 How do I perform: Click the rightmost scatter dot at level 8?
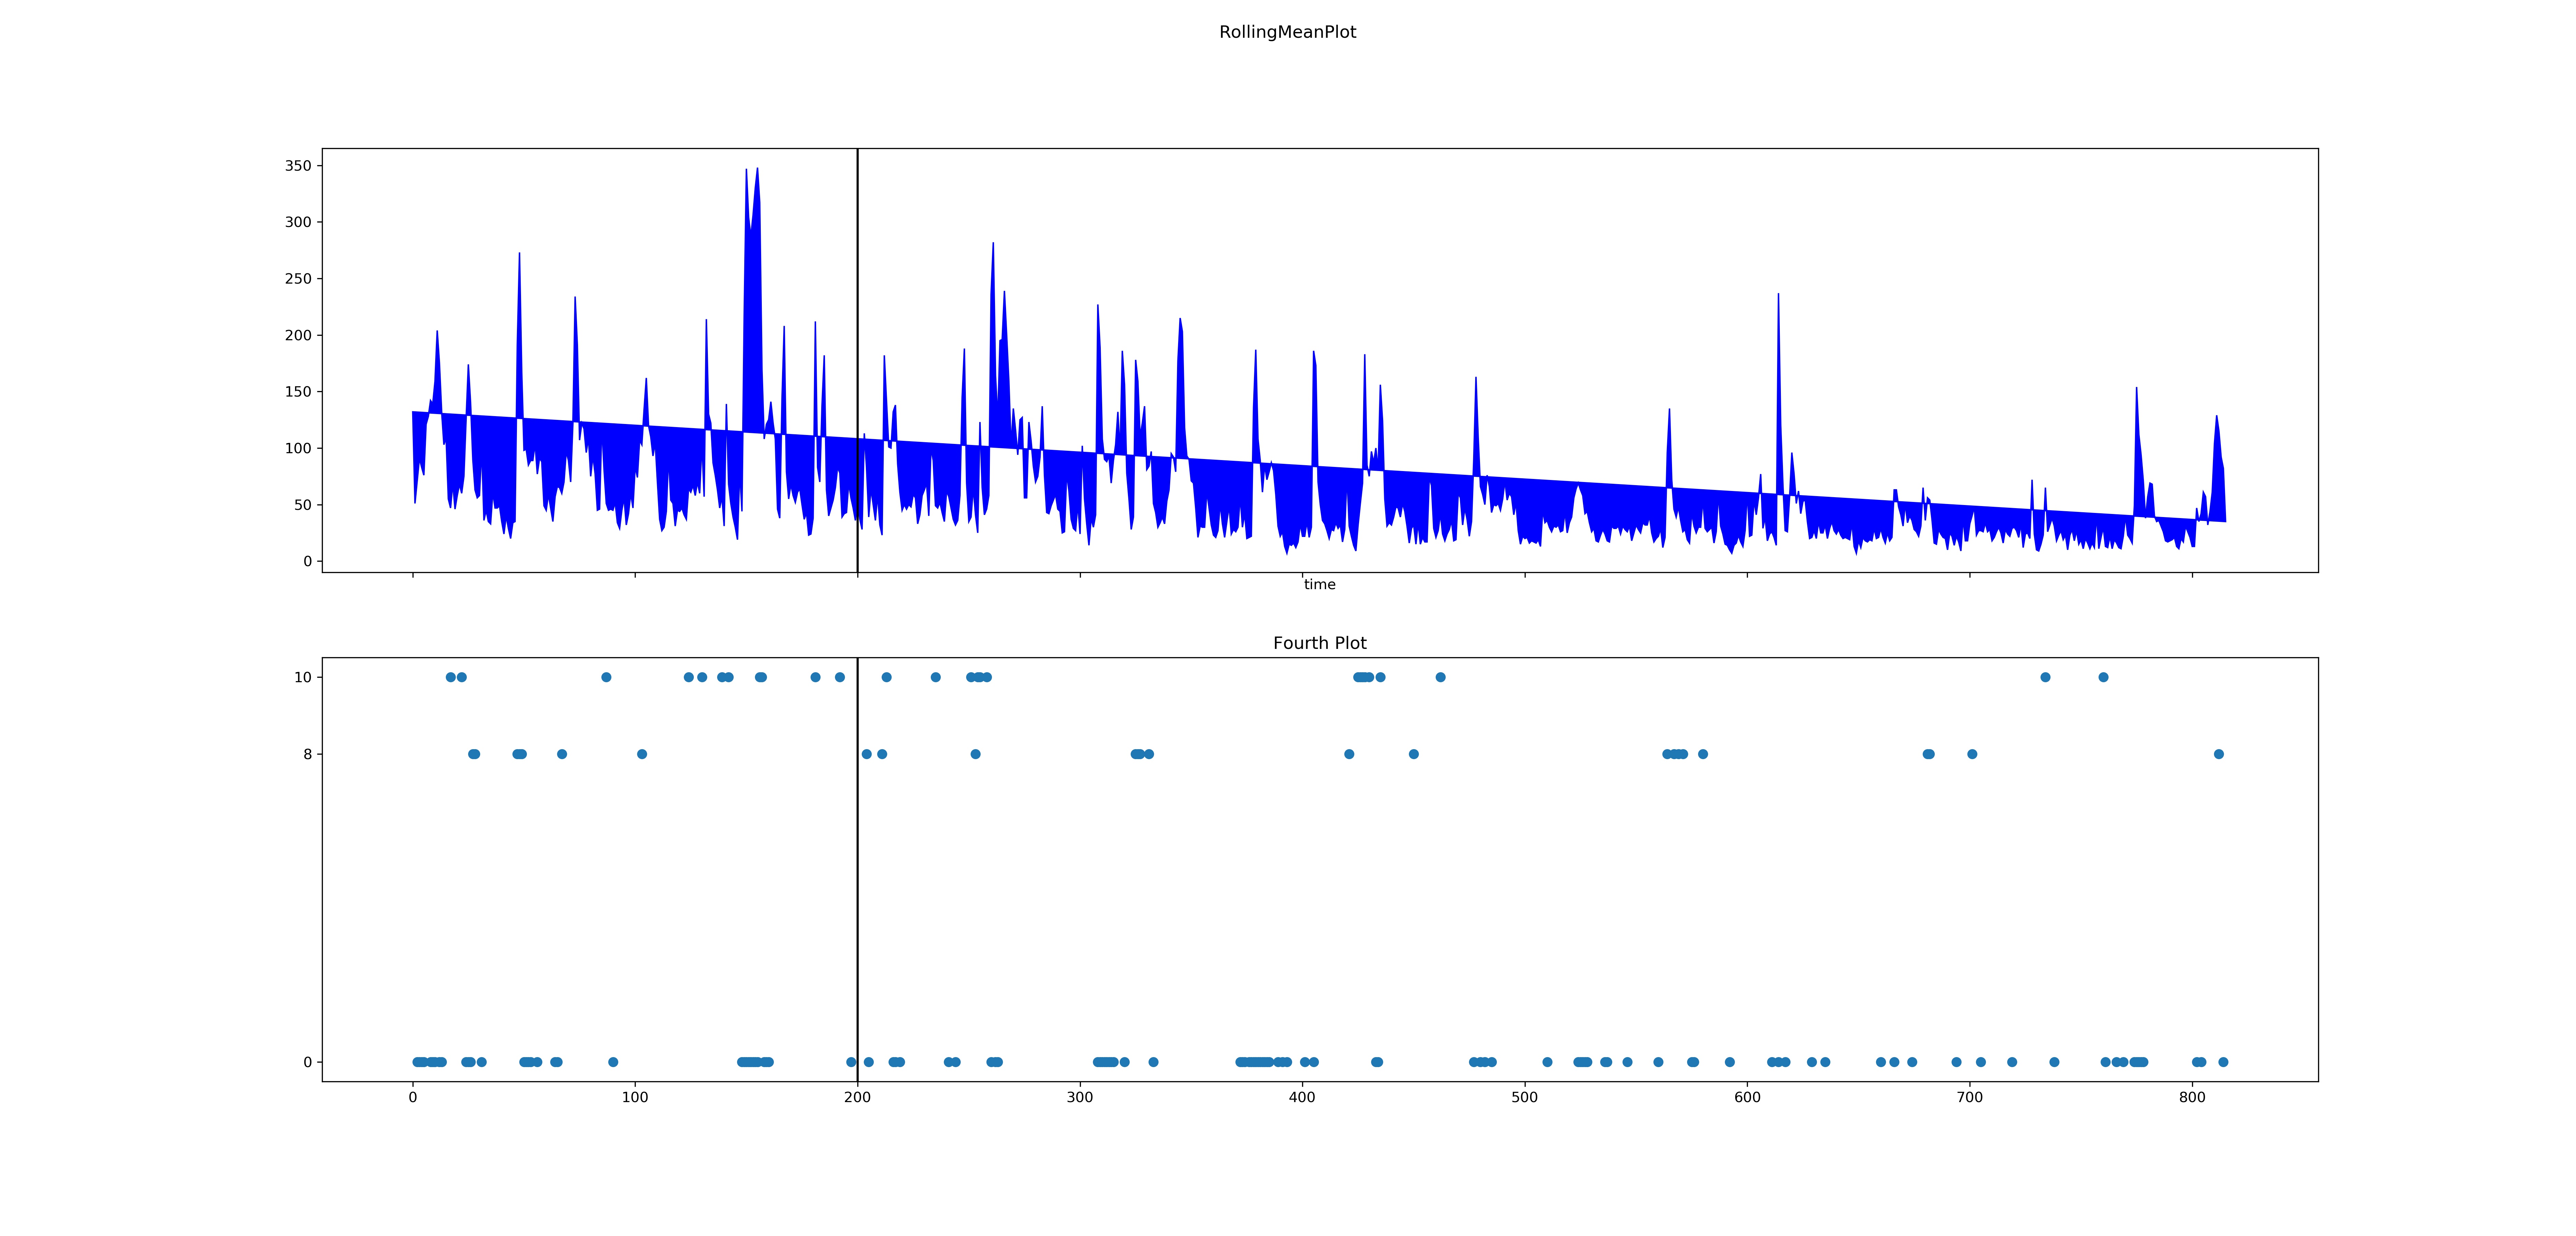click(x=2219, y=754)
